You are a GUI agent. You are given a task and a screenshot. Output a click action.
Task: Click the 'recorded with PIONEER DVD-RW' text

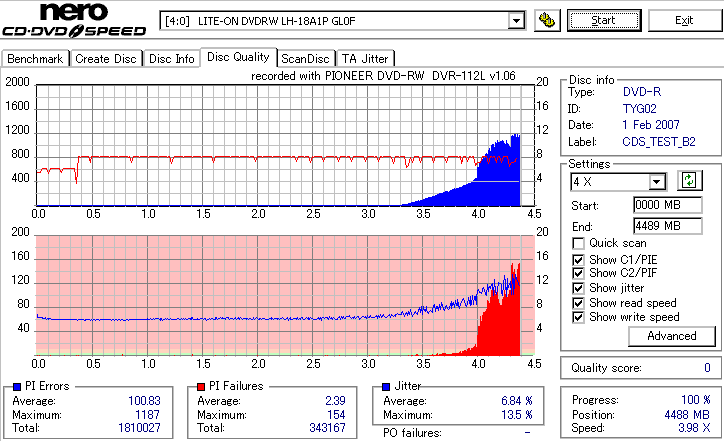pyautogui.click(x=337, y=76)
